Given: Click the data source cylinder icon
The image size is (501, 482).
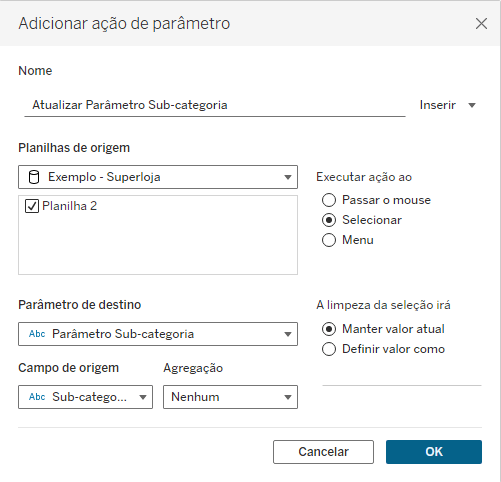Looking at the screenshot, I should tap(34, 177).
